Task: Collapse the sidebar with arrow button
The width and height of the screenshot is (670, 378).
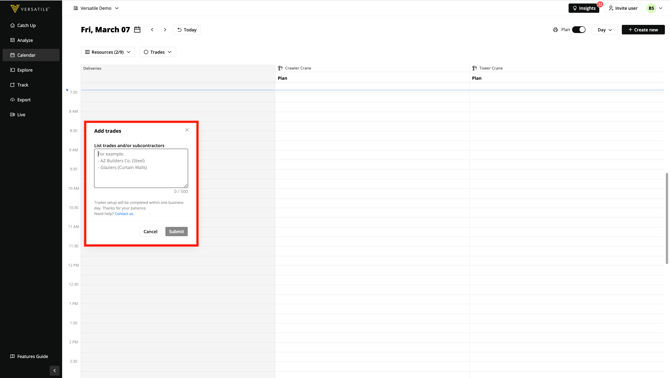Action: coord(54,370)
